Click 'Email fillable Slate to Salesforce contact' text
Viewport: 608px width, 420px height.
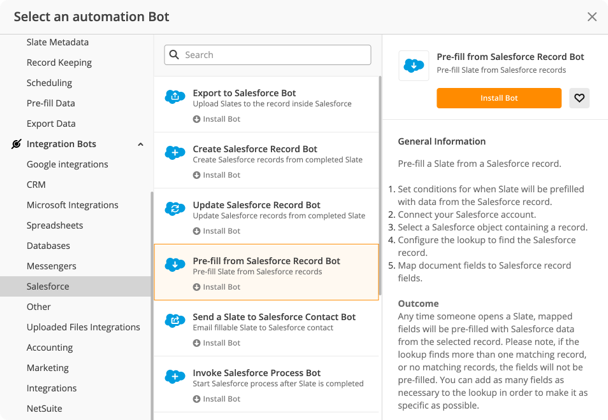click(263, 328)
